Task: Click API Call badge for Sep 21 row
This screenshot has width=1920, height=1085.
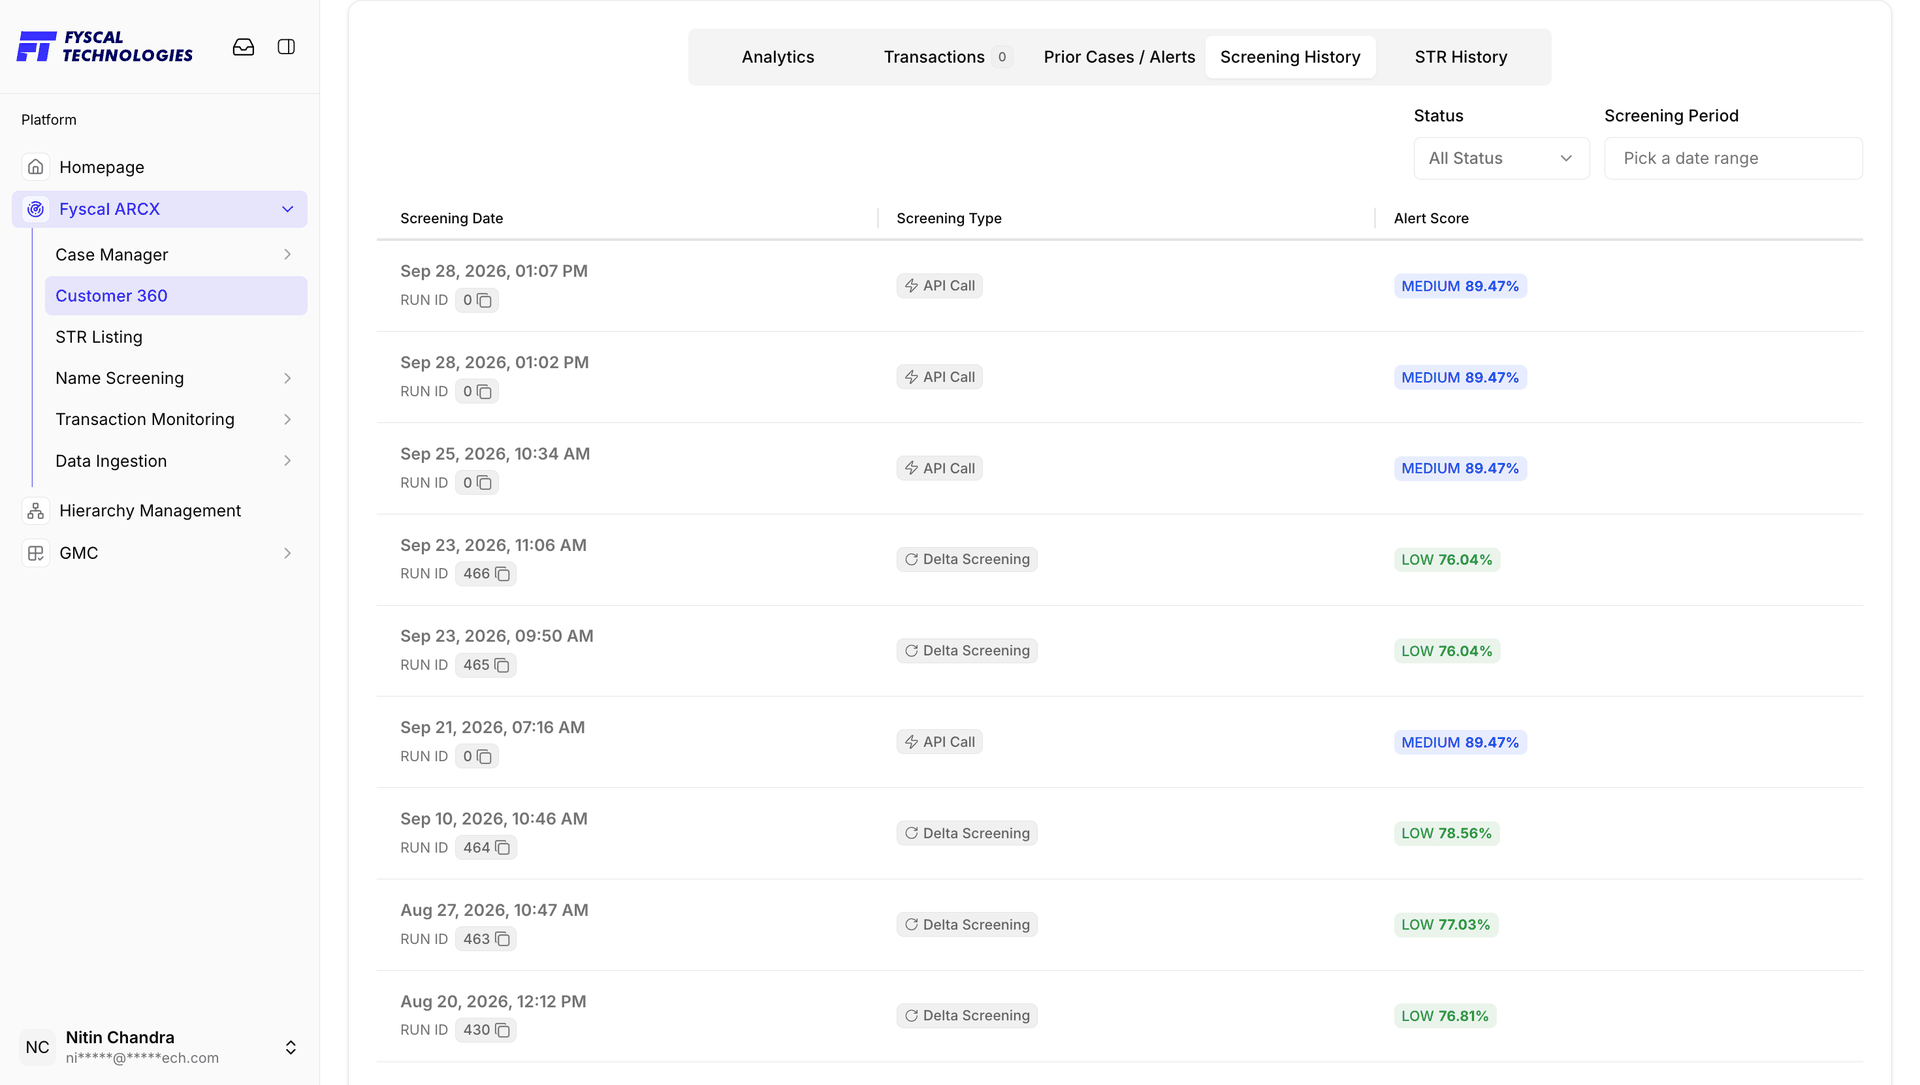Action: 939,742
